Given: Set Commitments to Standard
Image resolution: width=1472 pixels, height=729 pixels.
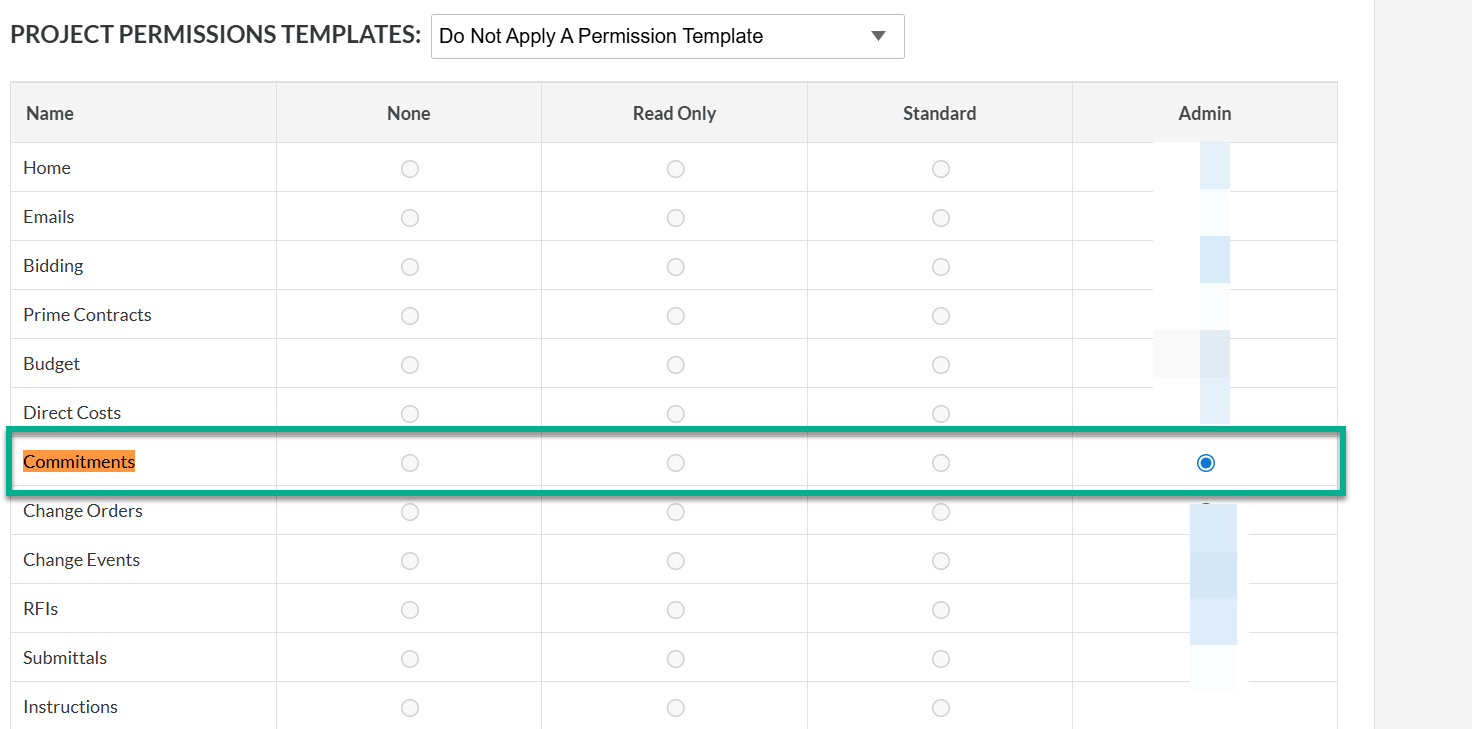Looking at the screenshot, I should [941, 463].
